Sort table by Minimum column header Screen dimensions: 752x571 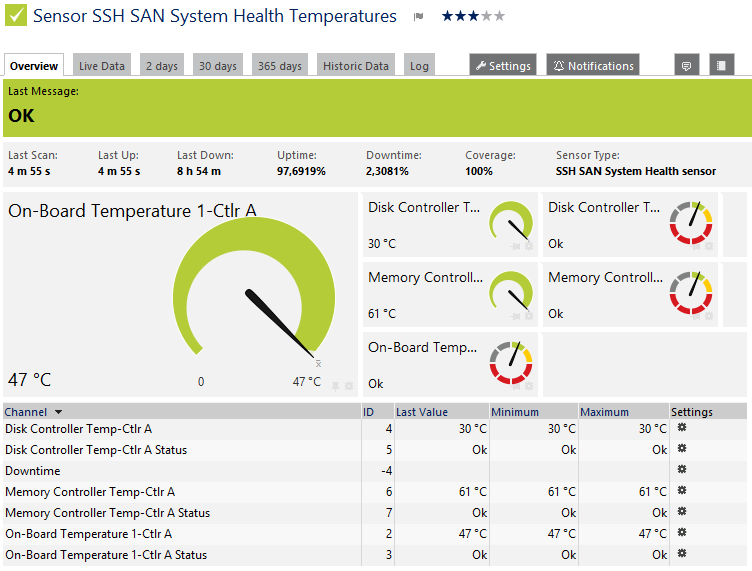515,412
